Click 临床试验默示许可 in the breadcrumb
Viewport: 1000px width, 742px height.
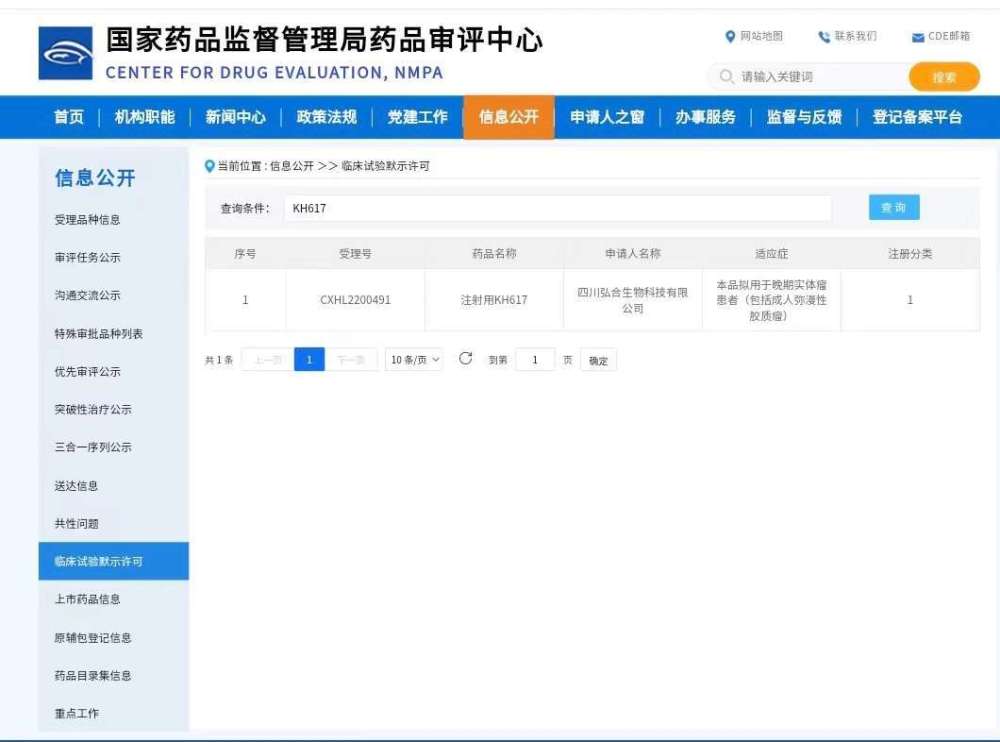pos(385,166)
